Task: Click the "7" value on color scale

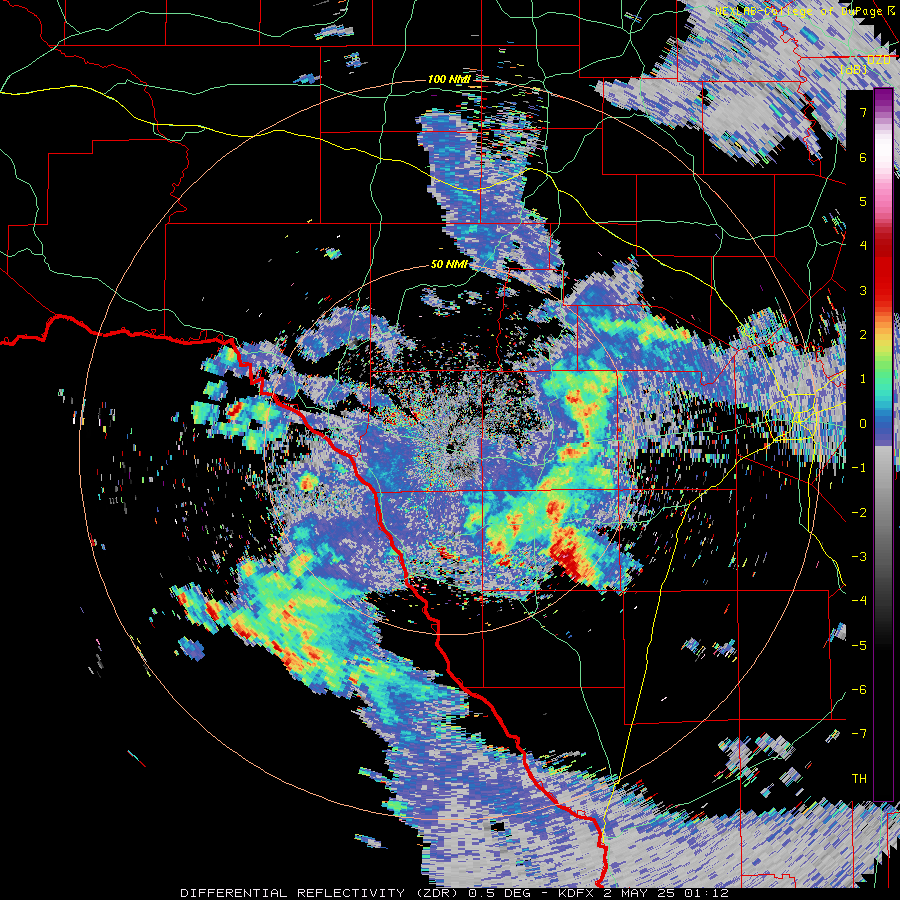Action: click(x=863, y=112)
